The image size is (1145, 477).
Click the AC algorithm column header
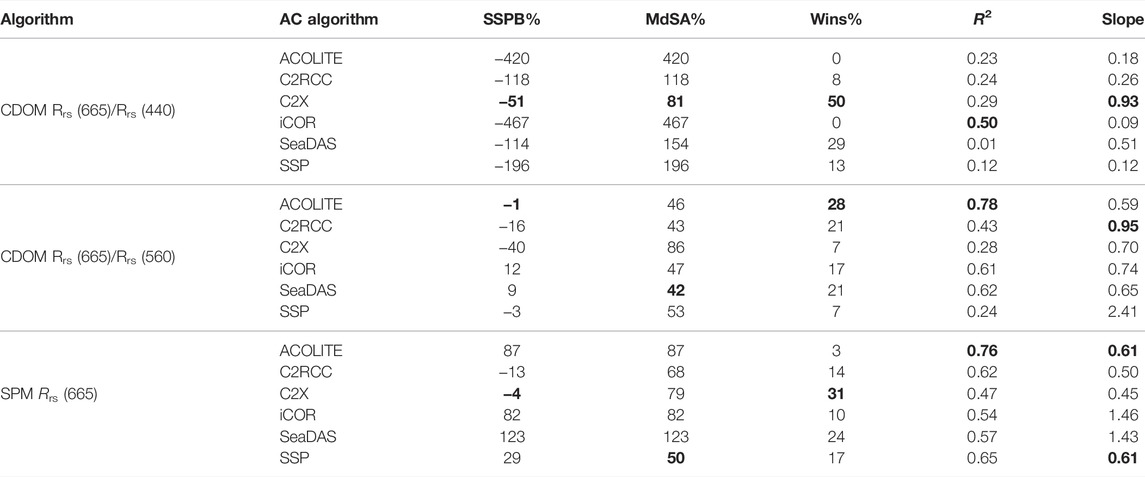click(325, 20)
